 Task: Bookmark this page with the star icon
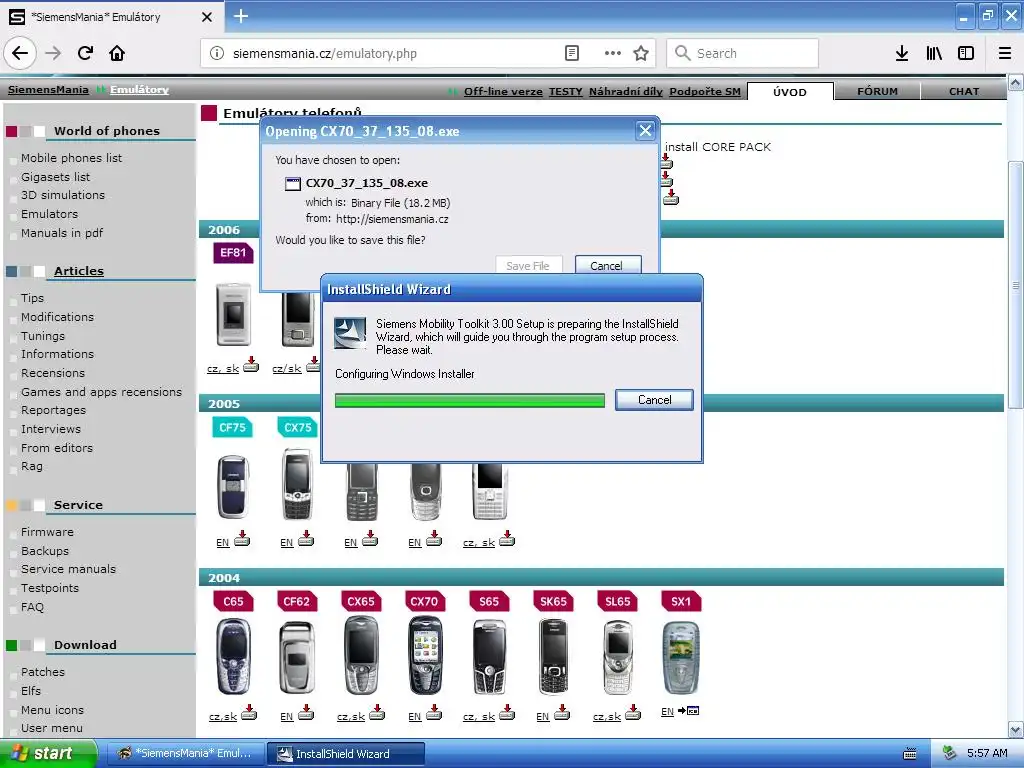[641, 53]
